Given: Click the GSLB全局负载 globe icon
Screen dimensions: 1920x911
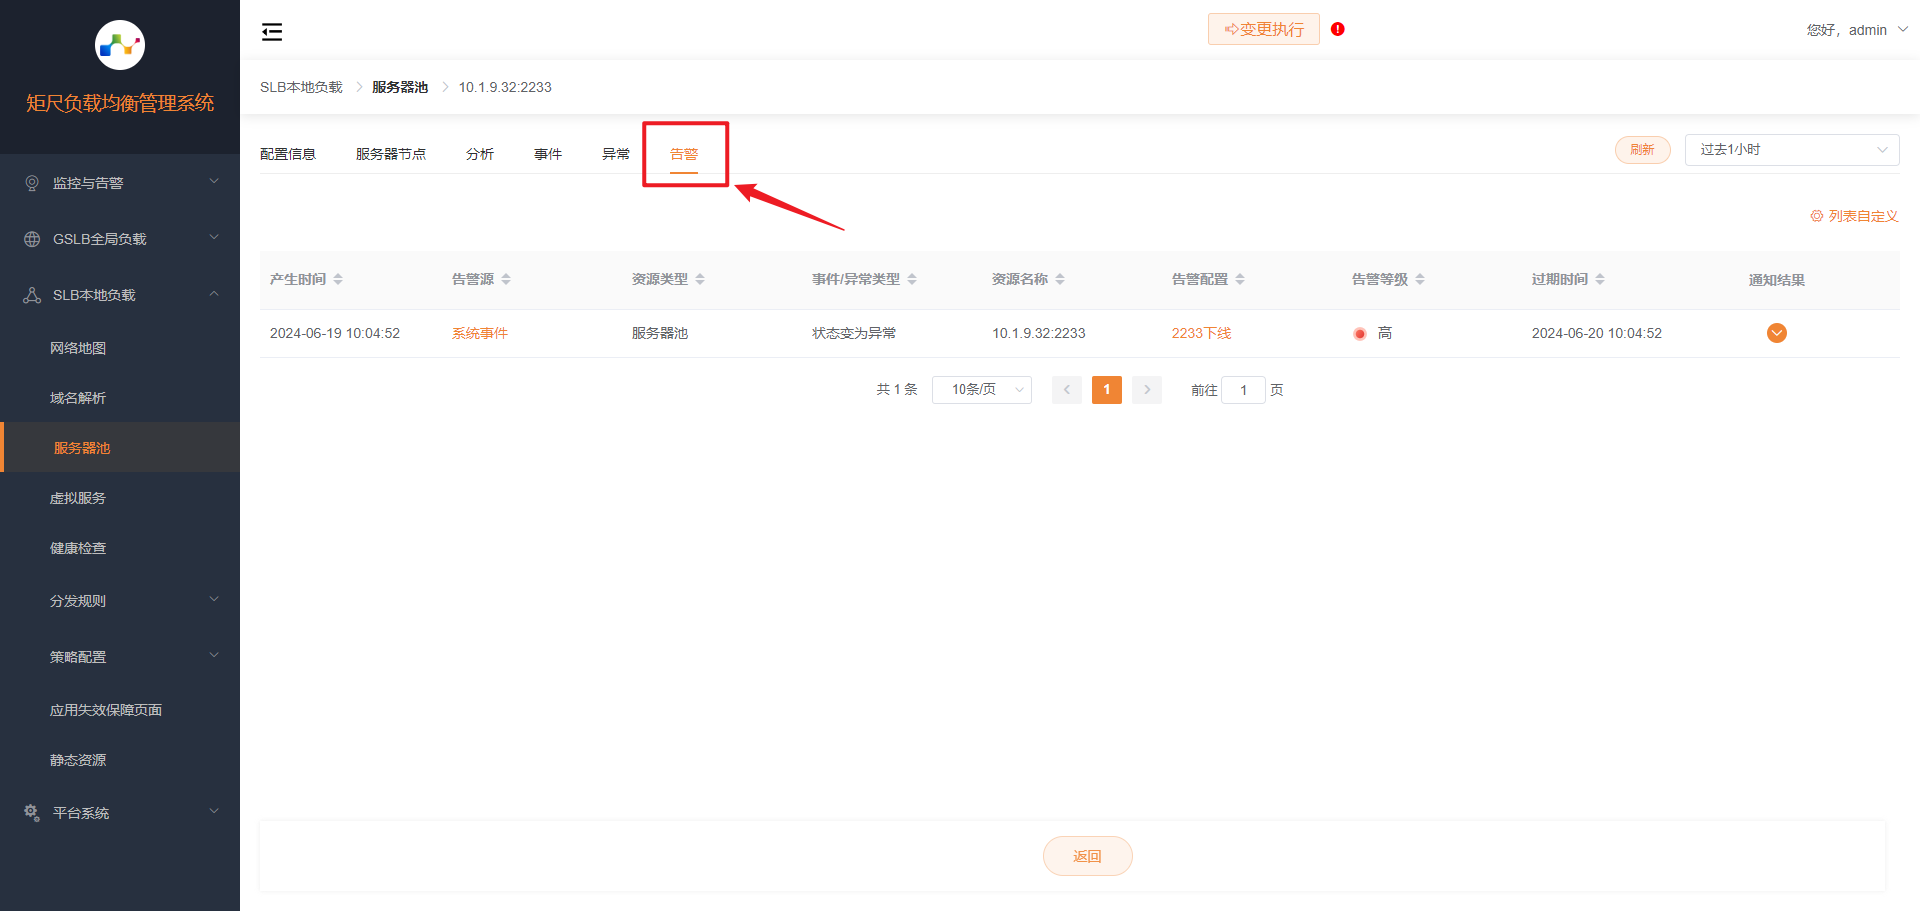Looking at the screenshot, I should click(30, 238).
